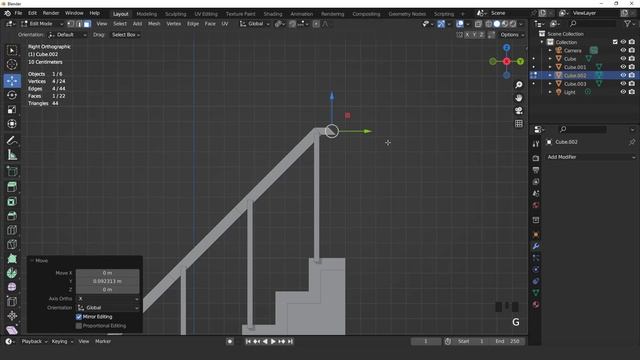Open Add Modifier dropdown
640x360 pixels.
[x=591, y=157]
